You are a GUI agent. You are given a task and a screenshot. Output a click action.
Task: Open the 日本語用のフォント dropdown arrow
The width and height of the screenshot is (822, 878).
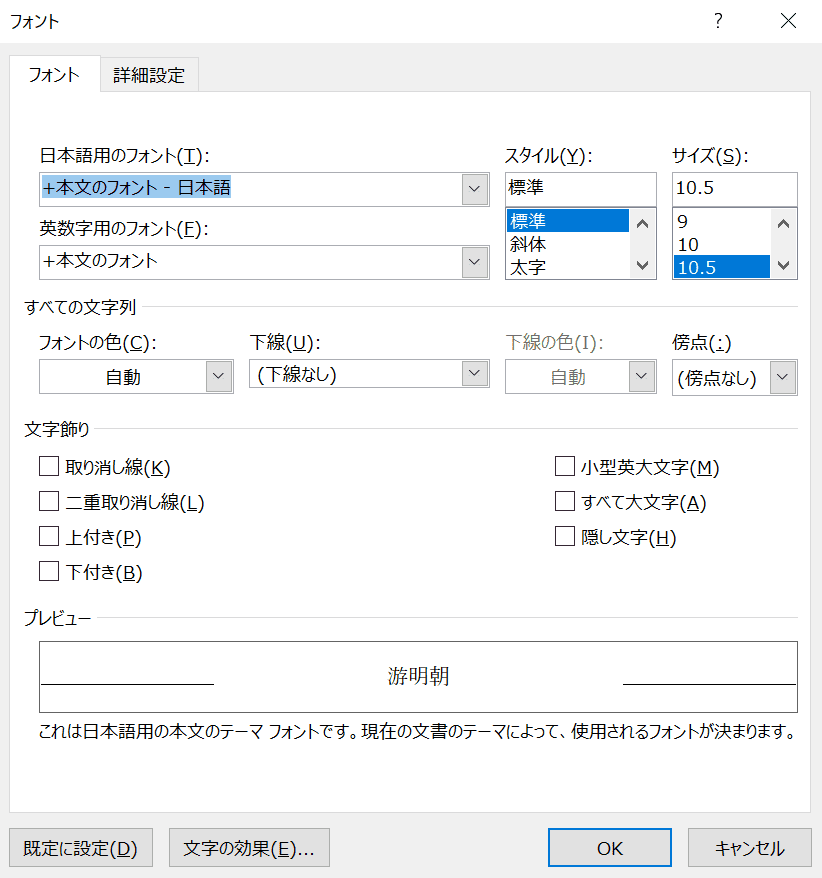(475, 189)
